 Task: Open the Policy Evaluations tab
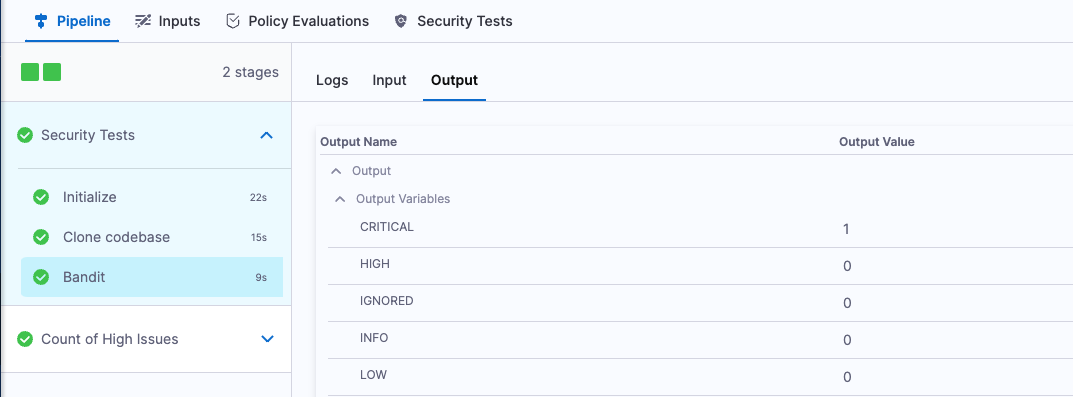pyautogui.click(x=297, y=21)
